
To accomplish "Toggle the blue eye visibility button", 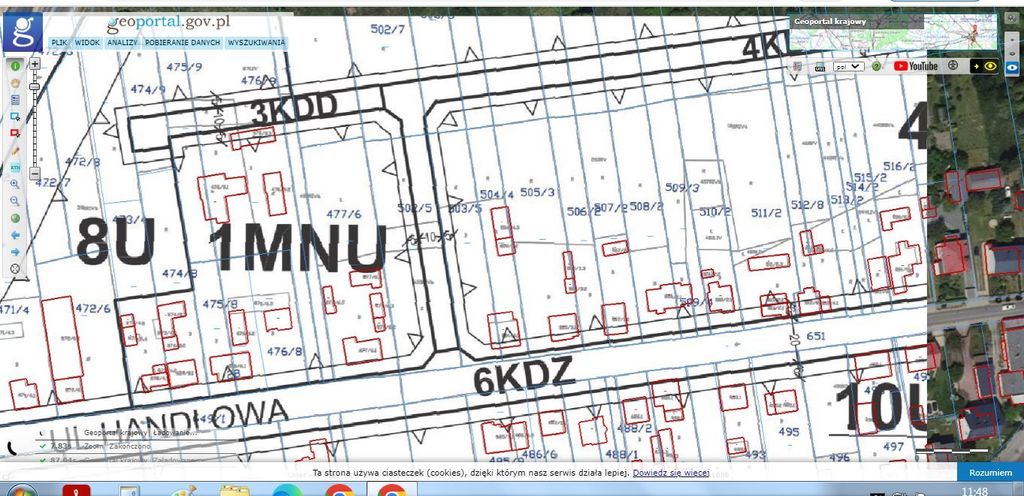I will [x=991, y=66].
